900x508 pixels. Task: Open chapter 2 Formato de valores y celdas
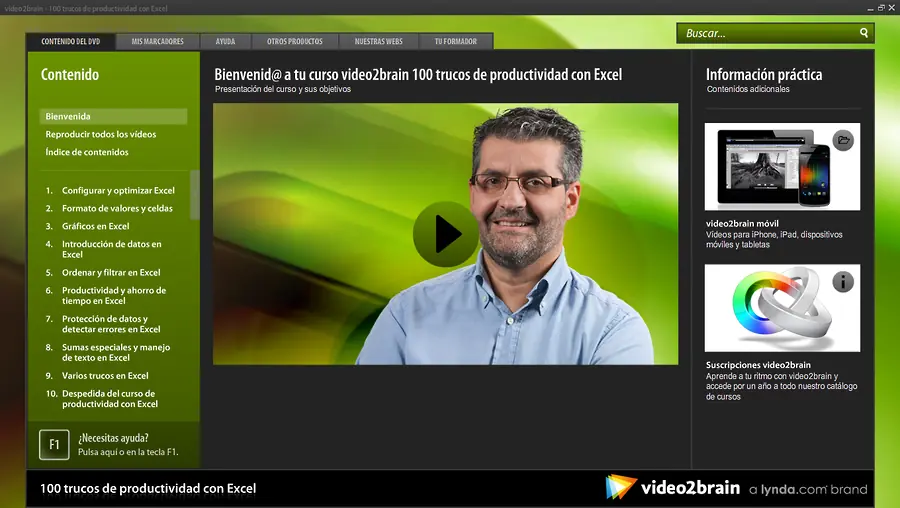click(x=109, y=208)
